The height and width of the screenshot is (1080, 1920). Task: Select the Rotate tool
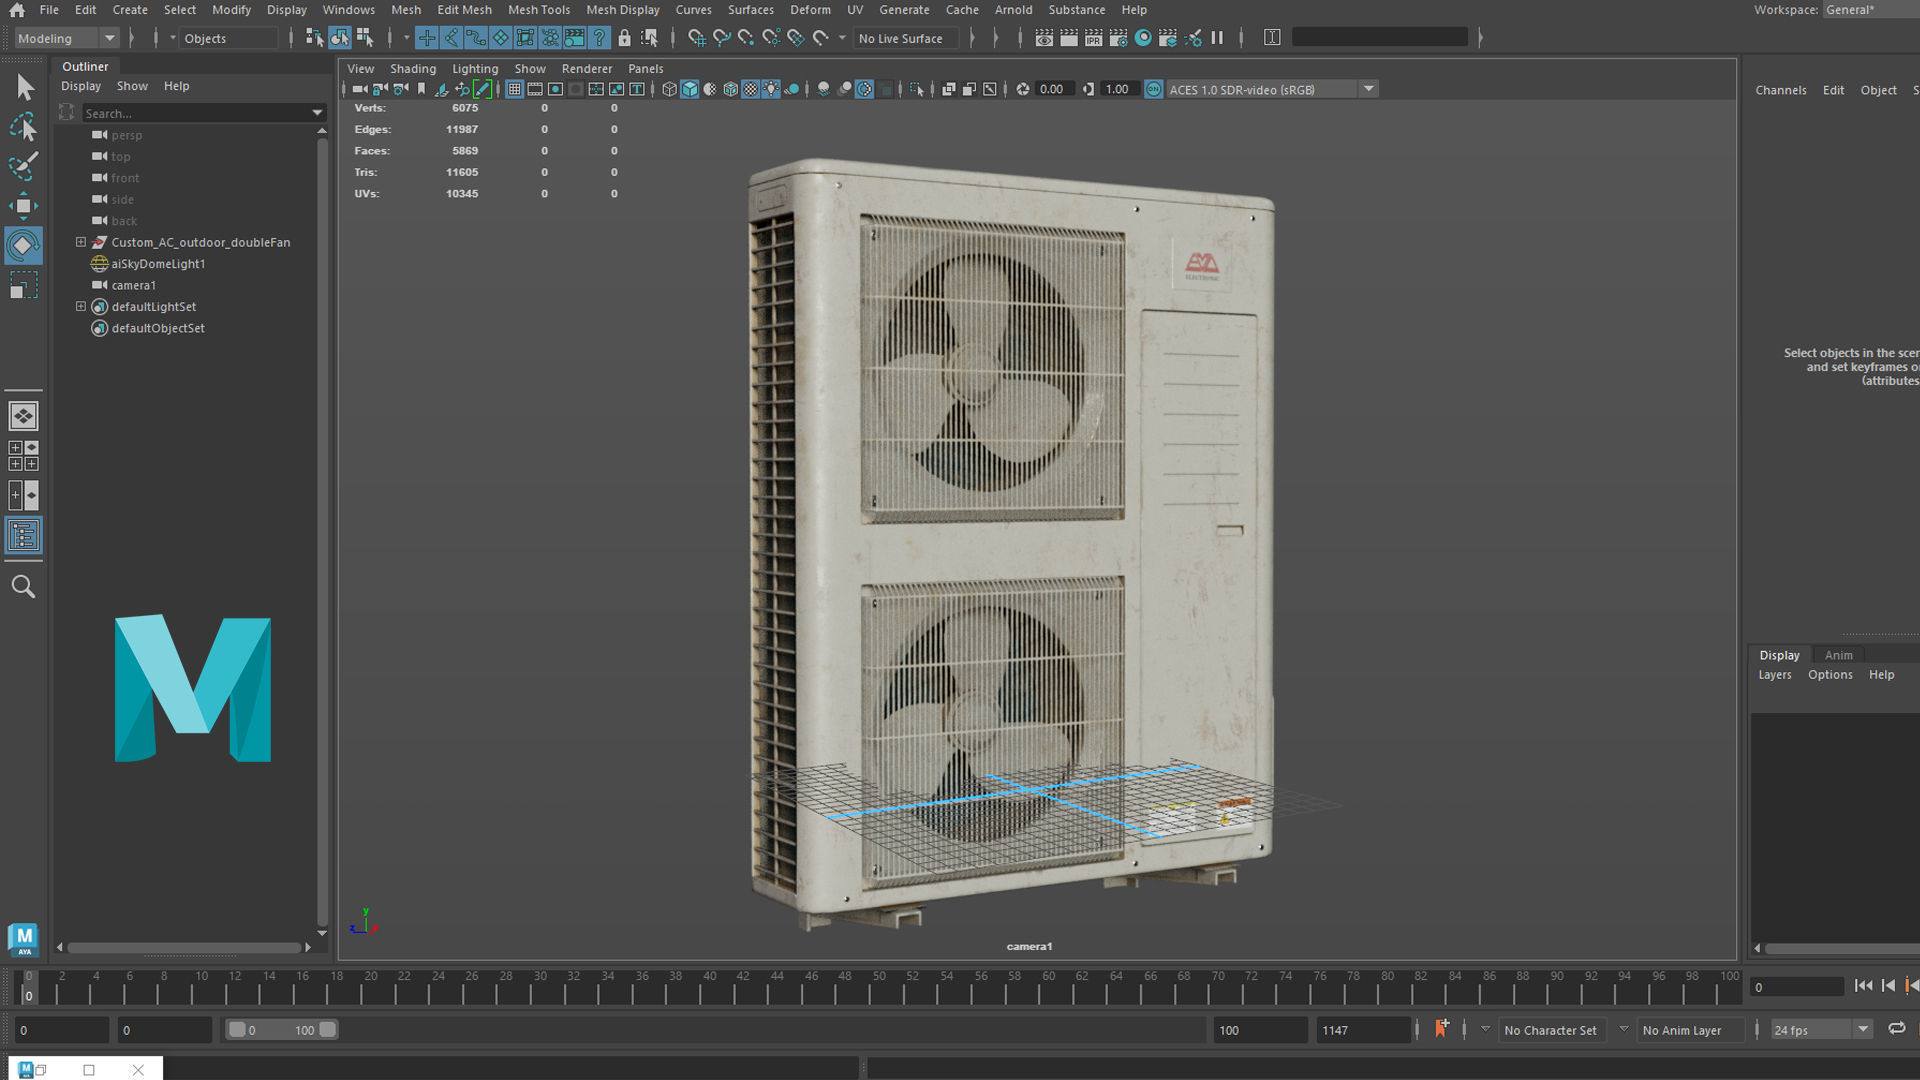(23, 246)
